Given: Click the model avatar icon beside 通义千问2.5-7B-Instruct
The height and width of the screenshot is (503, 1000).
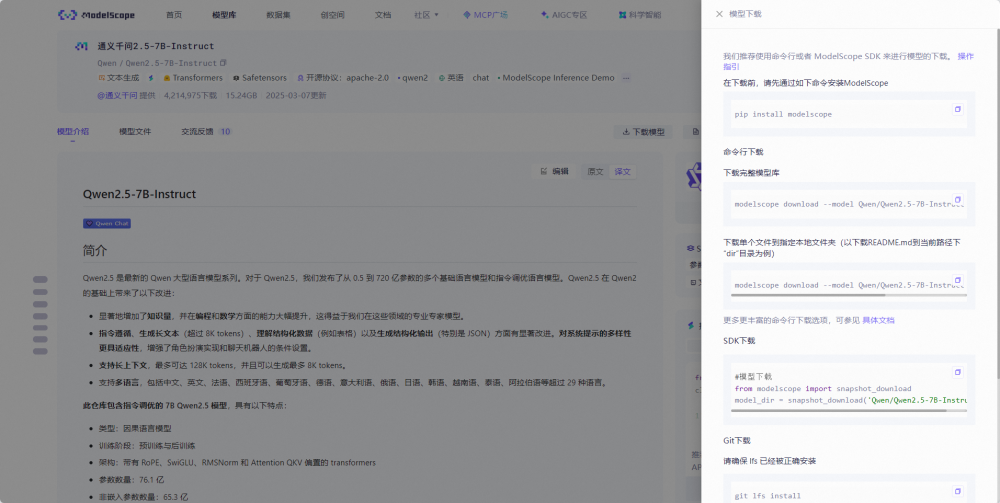Looking at the screenshot, I should (81, 46).
